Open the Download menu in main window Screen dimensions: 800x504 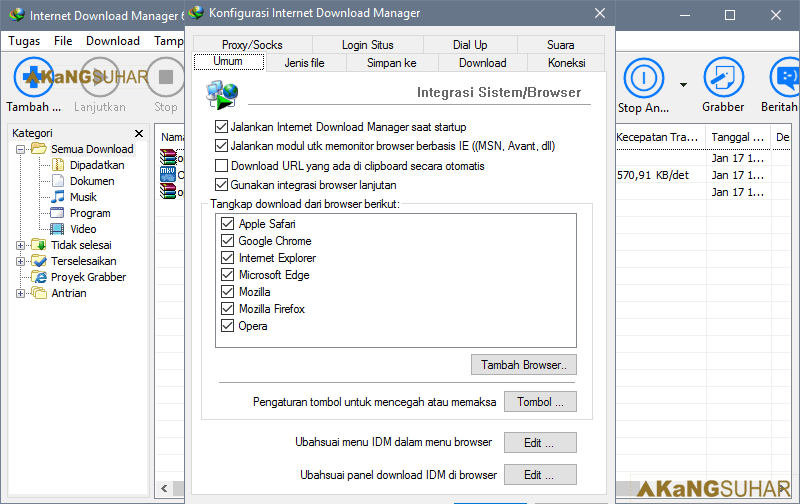(113, 41)
